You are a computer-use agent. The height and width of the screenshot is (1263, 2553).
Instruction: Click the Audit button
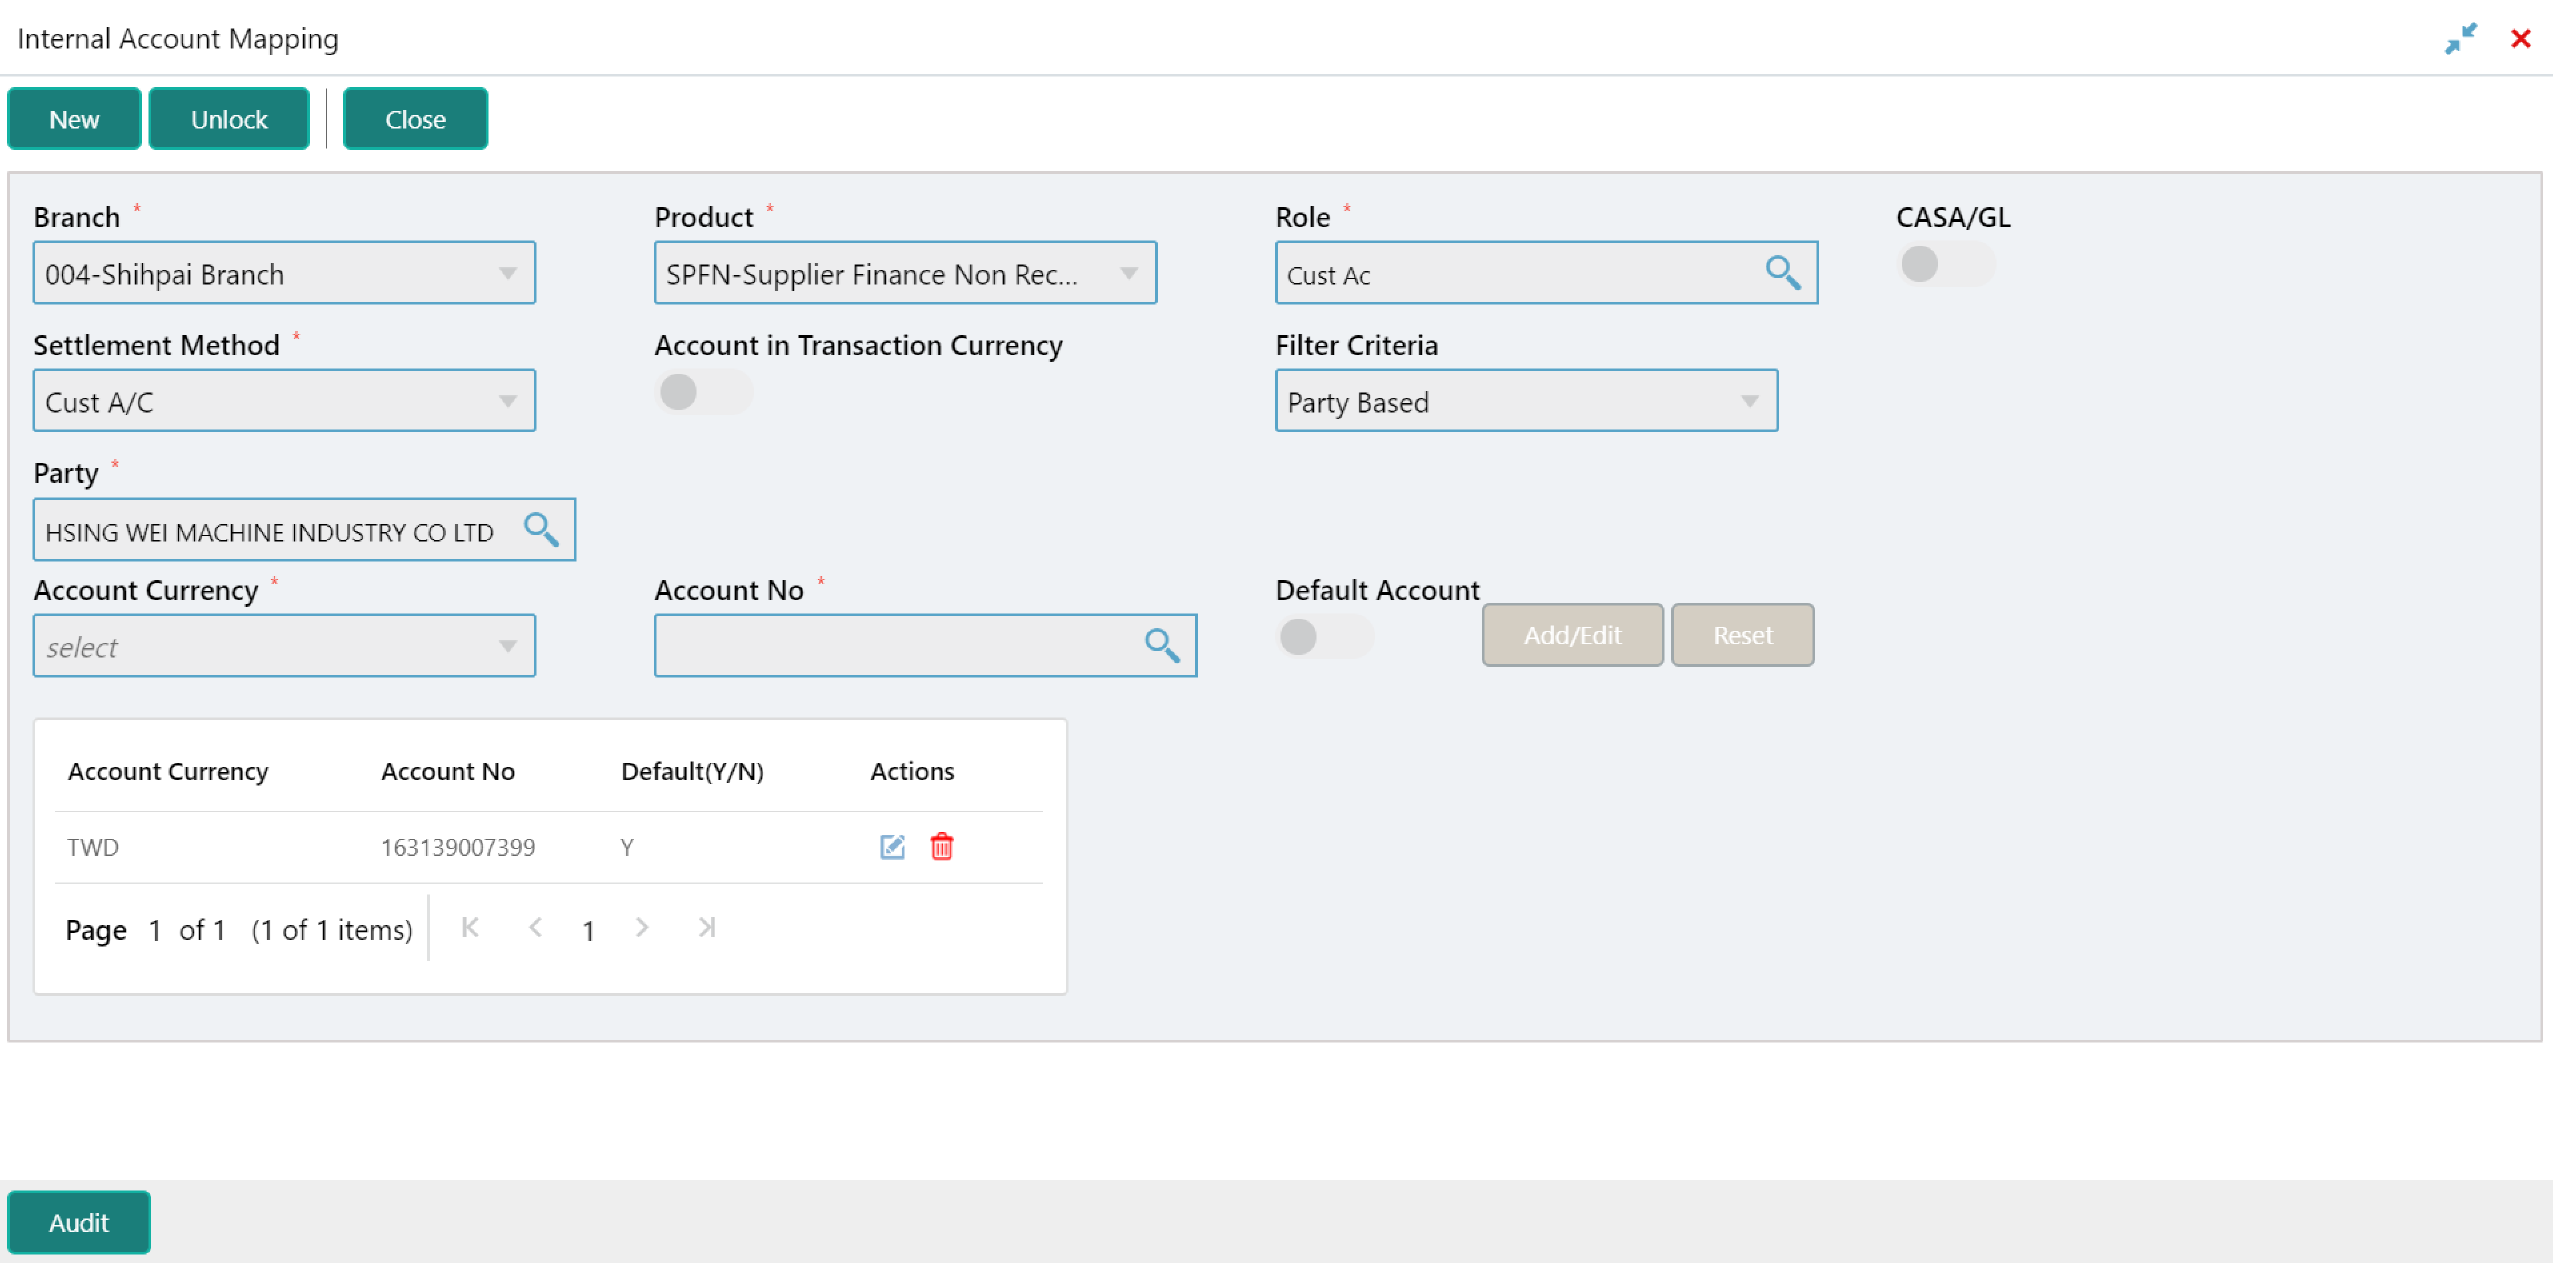pos(79,1222)
